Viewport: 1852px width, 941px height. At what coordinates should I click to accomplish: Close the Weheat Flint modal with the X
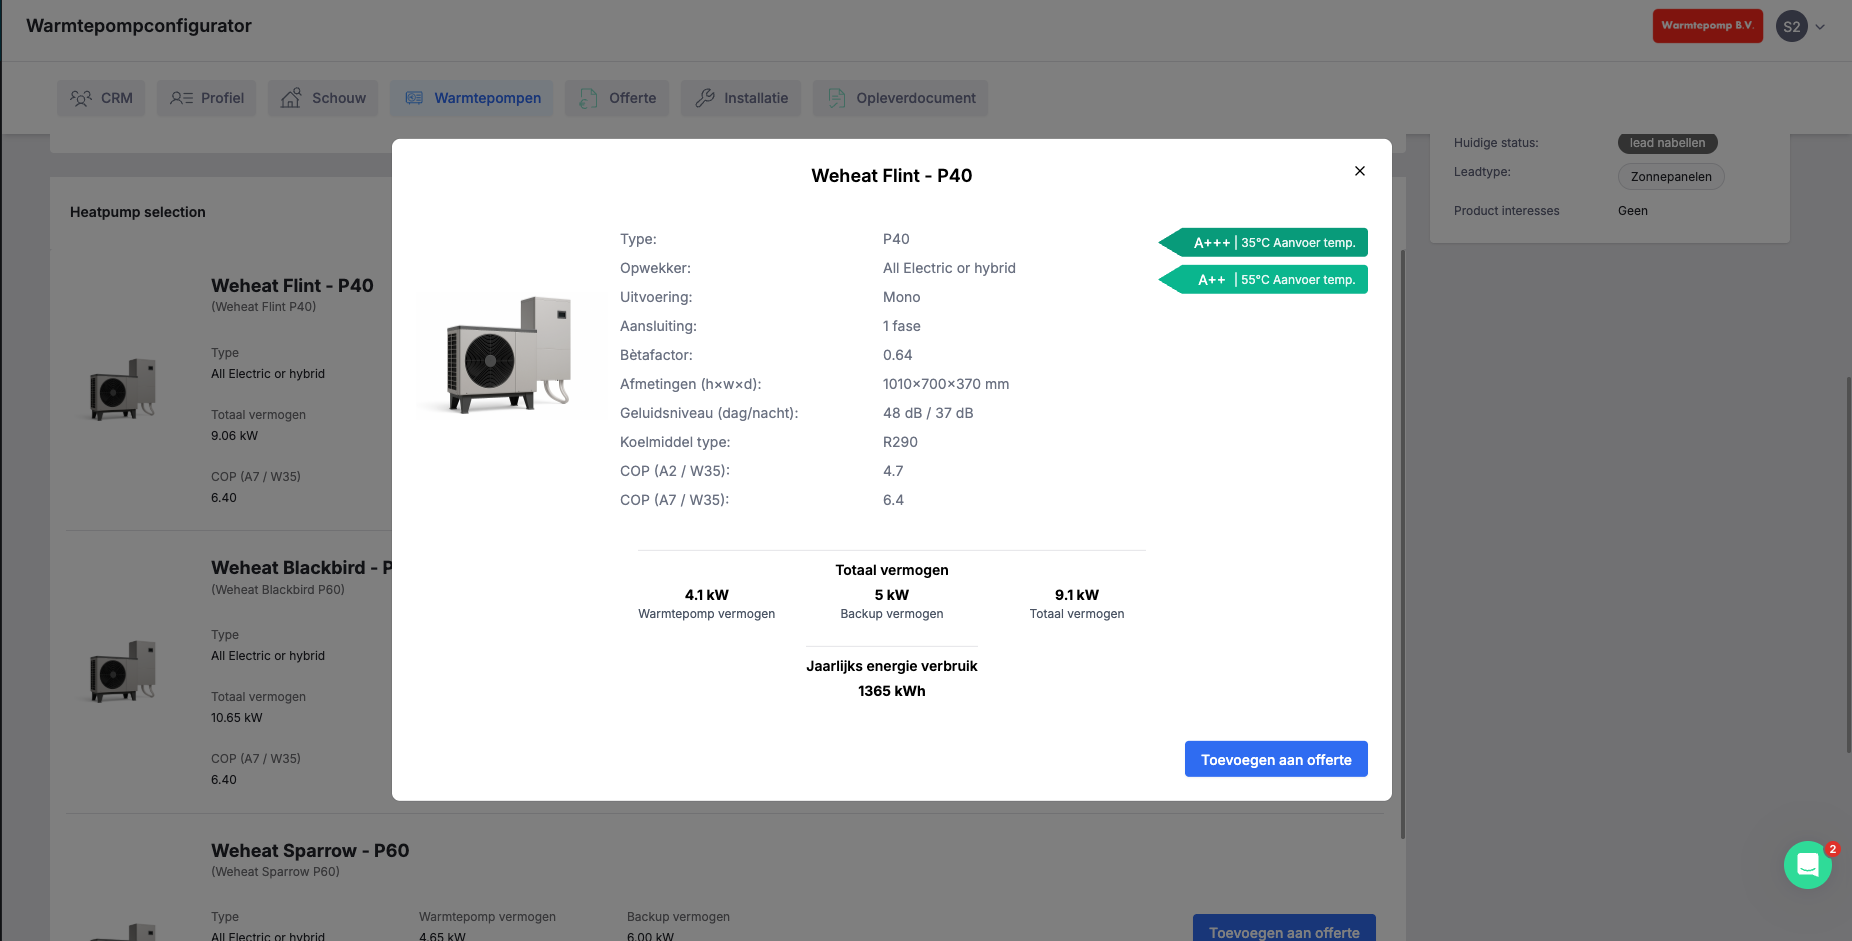tap(1359, 170)
